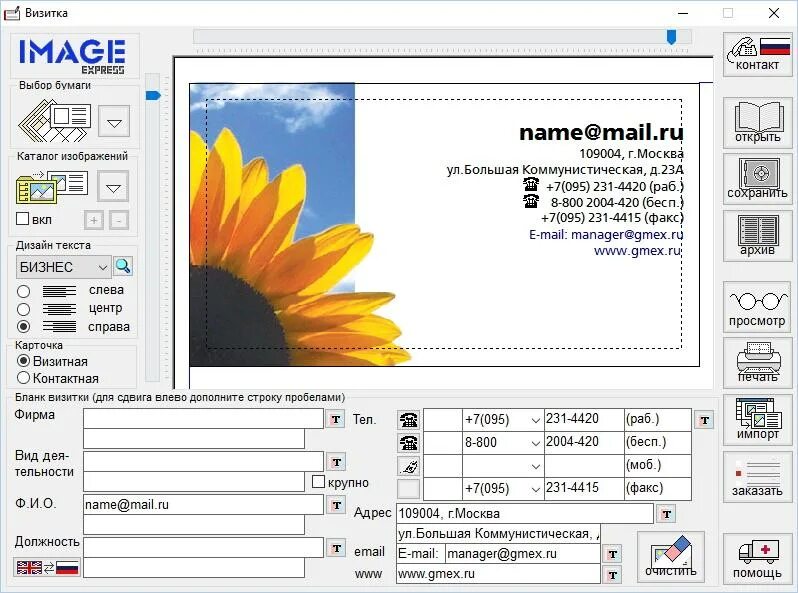Enable the вкл checkbox

[x=22, y=219]
